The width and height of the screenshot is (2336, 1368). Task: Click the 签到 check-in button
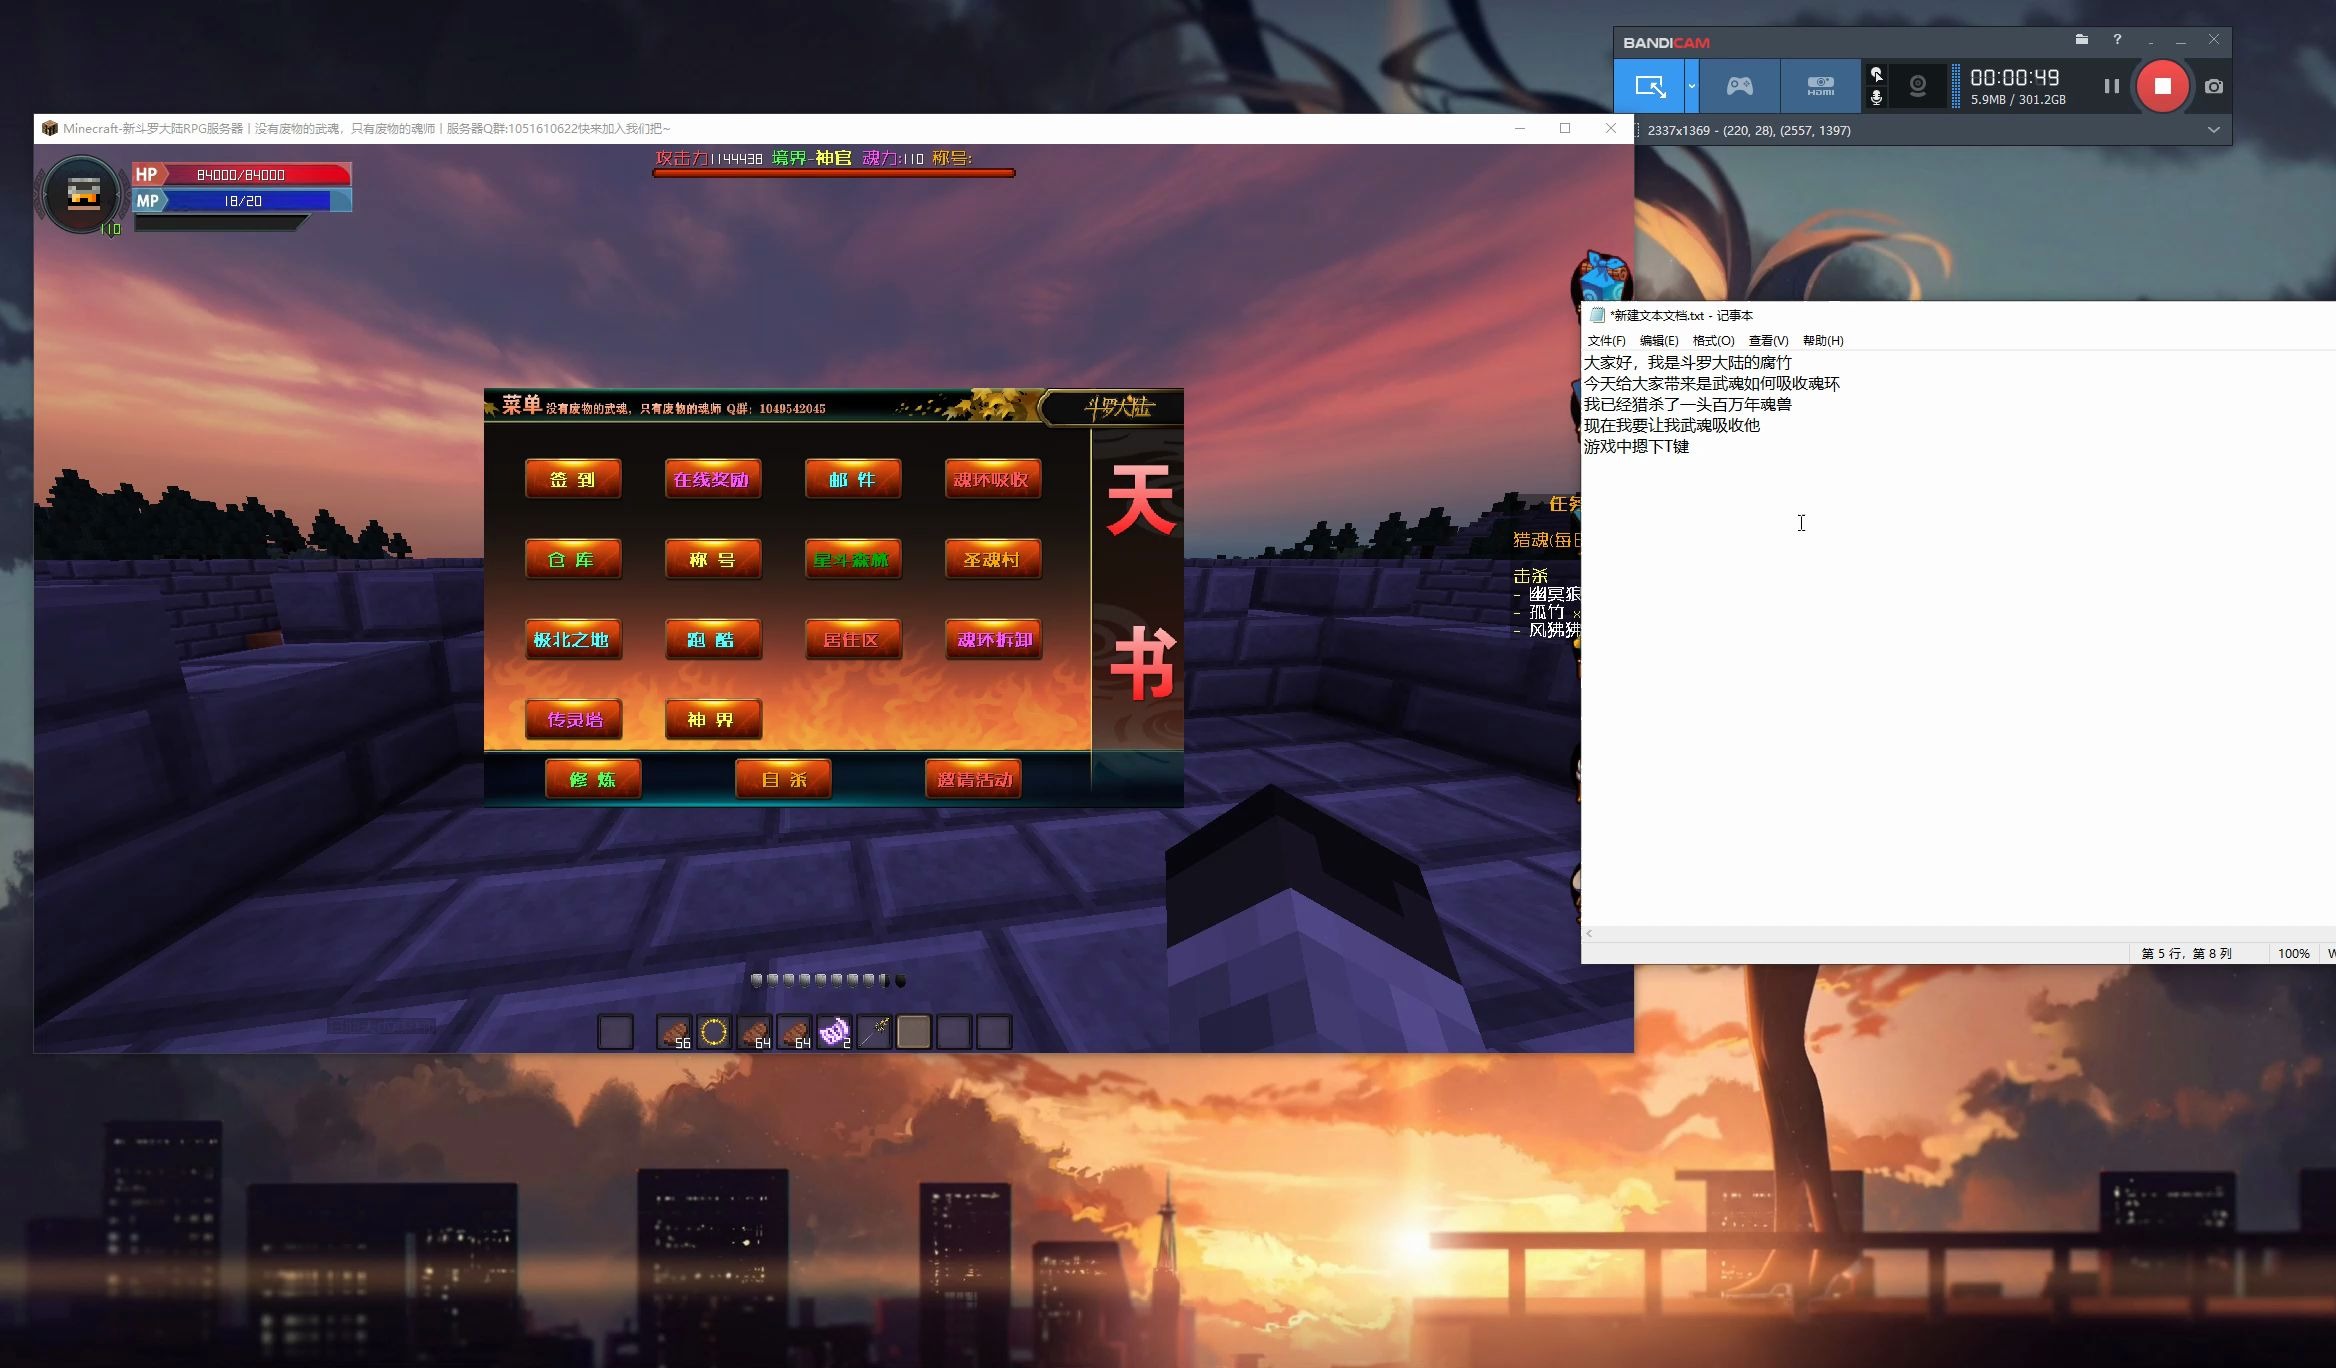[573, 480]
